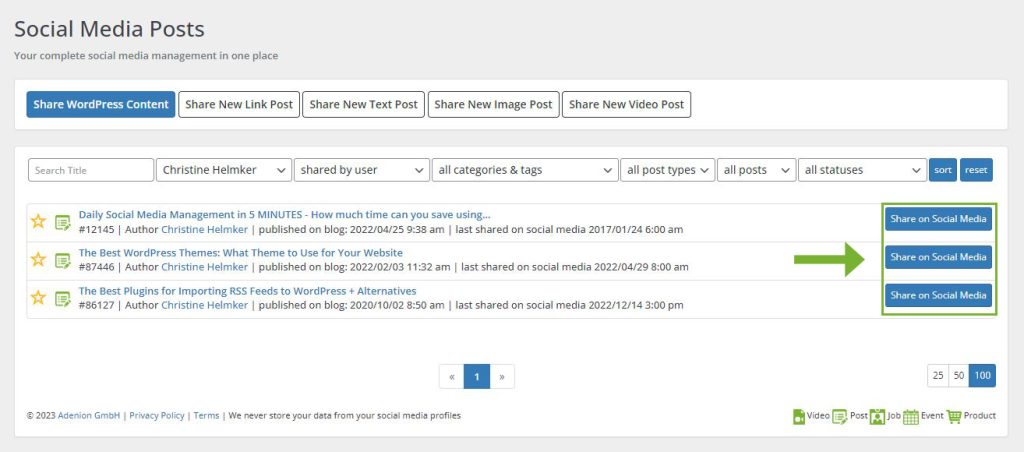This screenshot has width=1024, height=452.
Task: Select Share New Image Post
Action: tap(494, 105)
